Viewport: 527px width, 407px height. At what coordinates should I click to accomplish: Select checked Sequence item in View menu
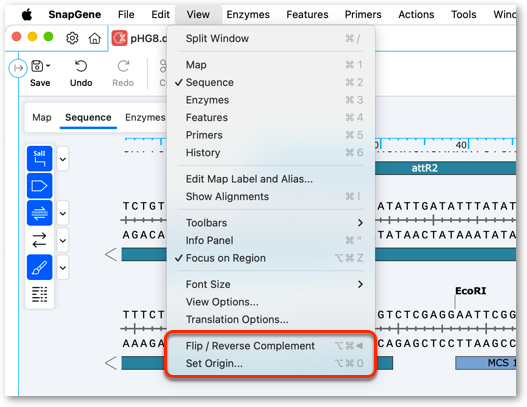271,82
